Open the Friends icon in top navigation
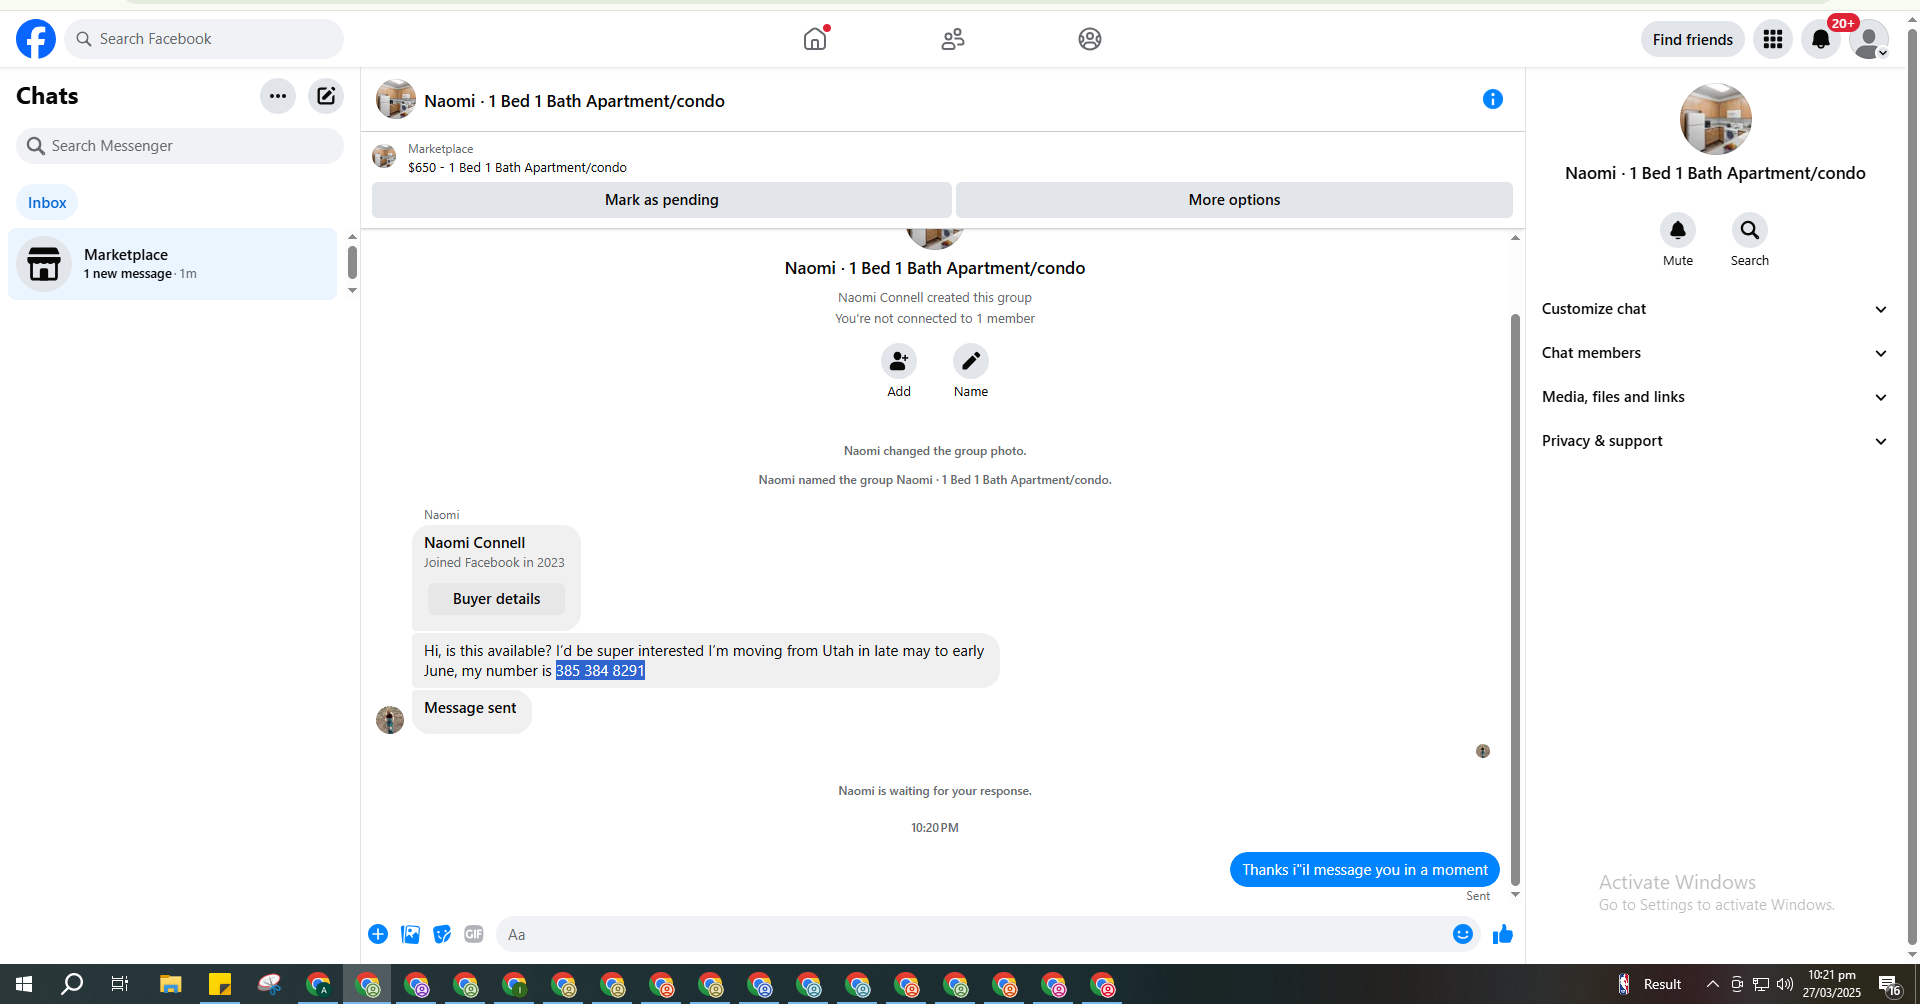 (953, 39)
